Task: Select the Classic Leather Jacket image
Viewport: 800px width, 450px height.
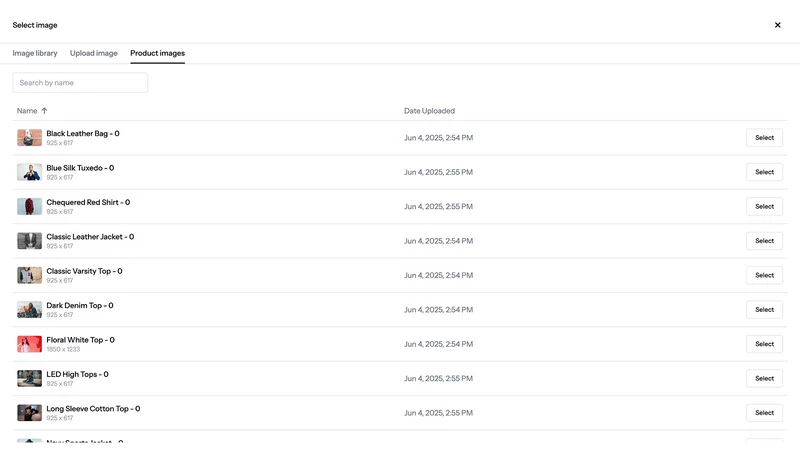Action: 764,241
